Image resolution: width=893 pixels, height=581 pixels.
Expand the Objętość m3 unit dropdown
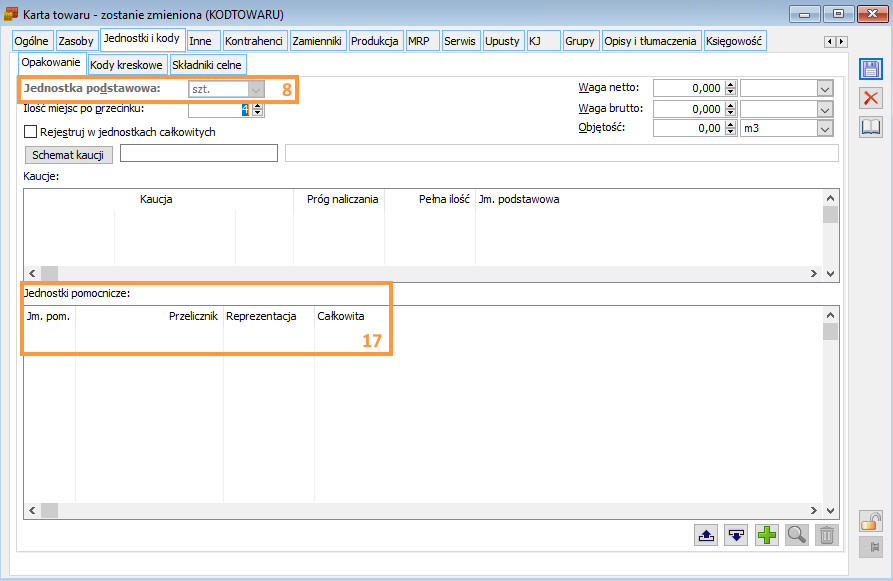click(x=825, y=129)
